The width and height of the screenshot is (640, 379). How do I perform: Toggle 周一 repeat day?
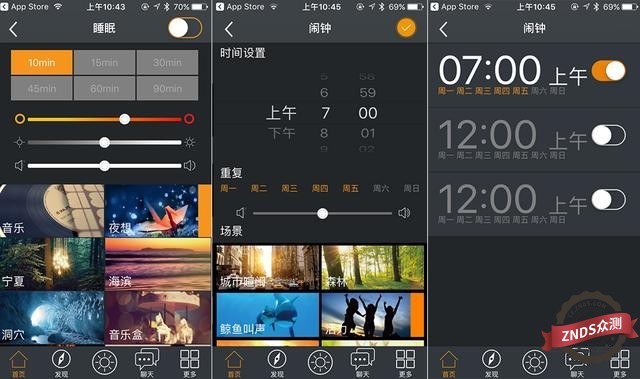[228, 188]
